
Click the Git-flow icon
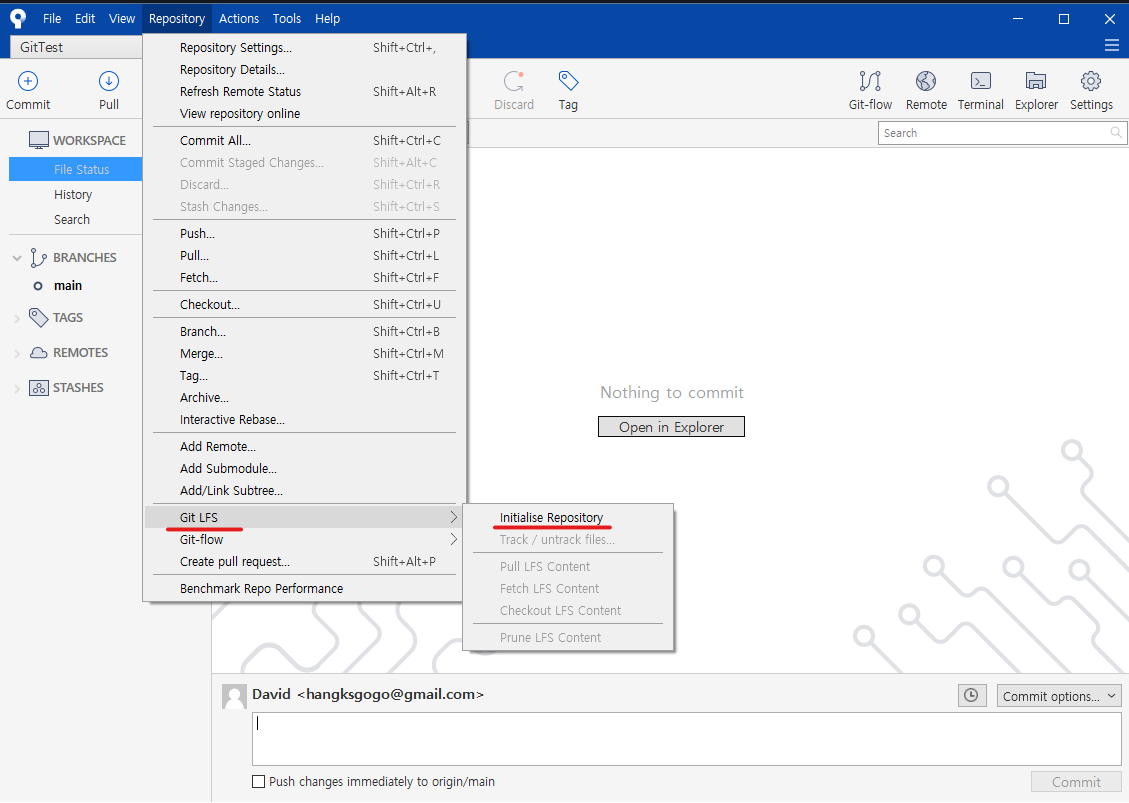(x=869, y=88)
